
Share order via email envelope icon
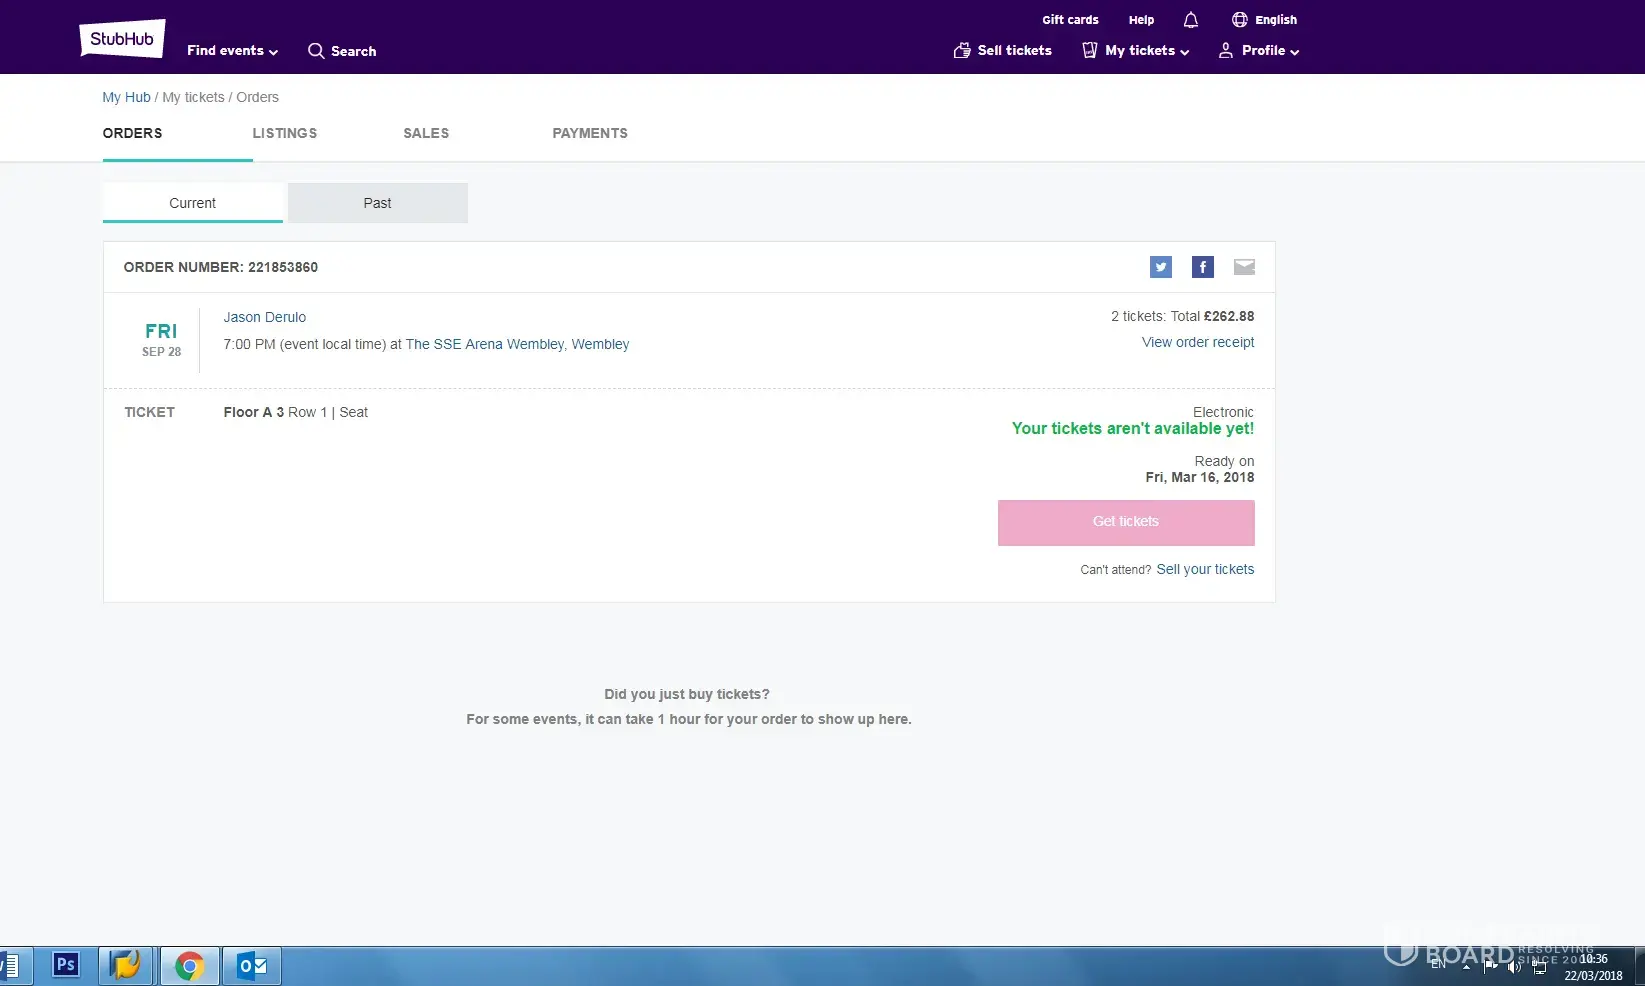click(1244, 267)
